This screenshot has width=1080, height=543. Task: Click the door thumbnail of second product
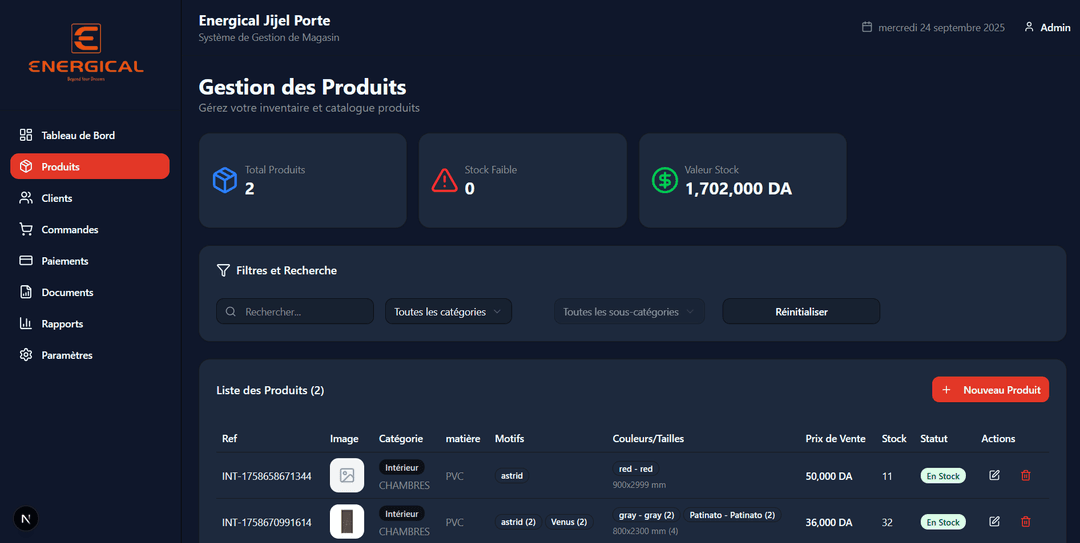pos(347,521)
